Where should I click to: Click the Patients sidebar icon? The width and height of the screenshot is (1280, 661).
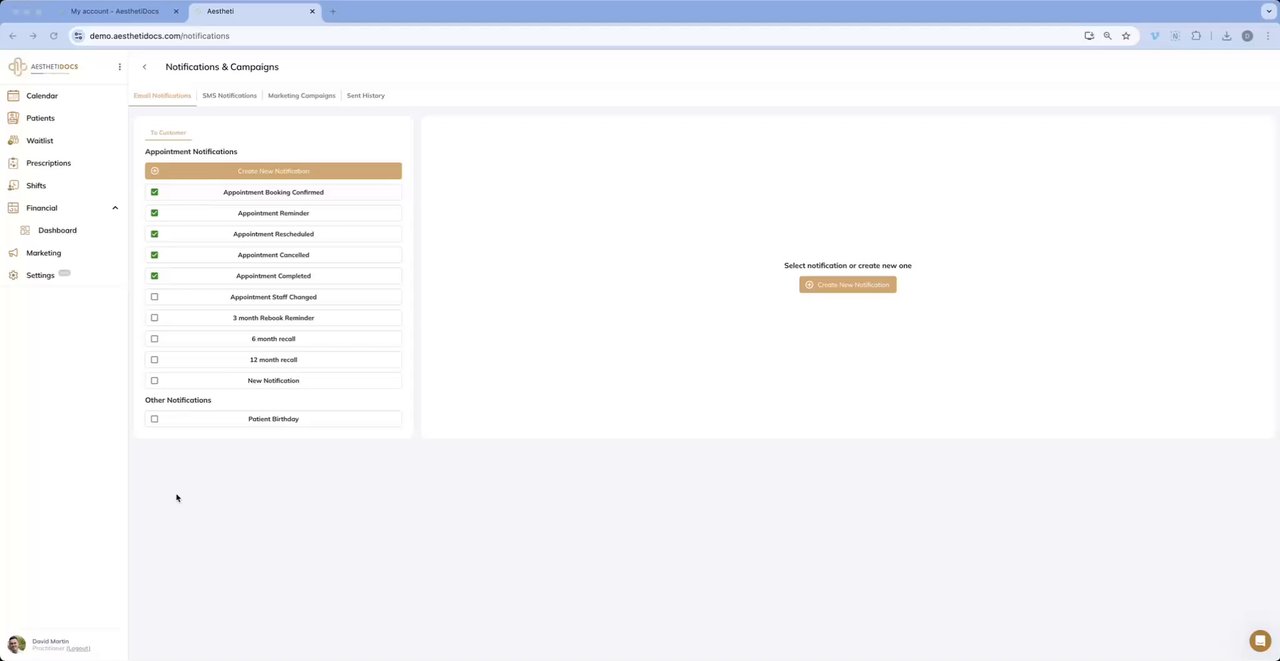point(13,118)
